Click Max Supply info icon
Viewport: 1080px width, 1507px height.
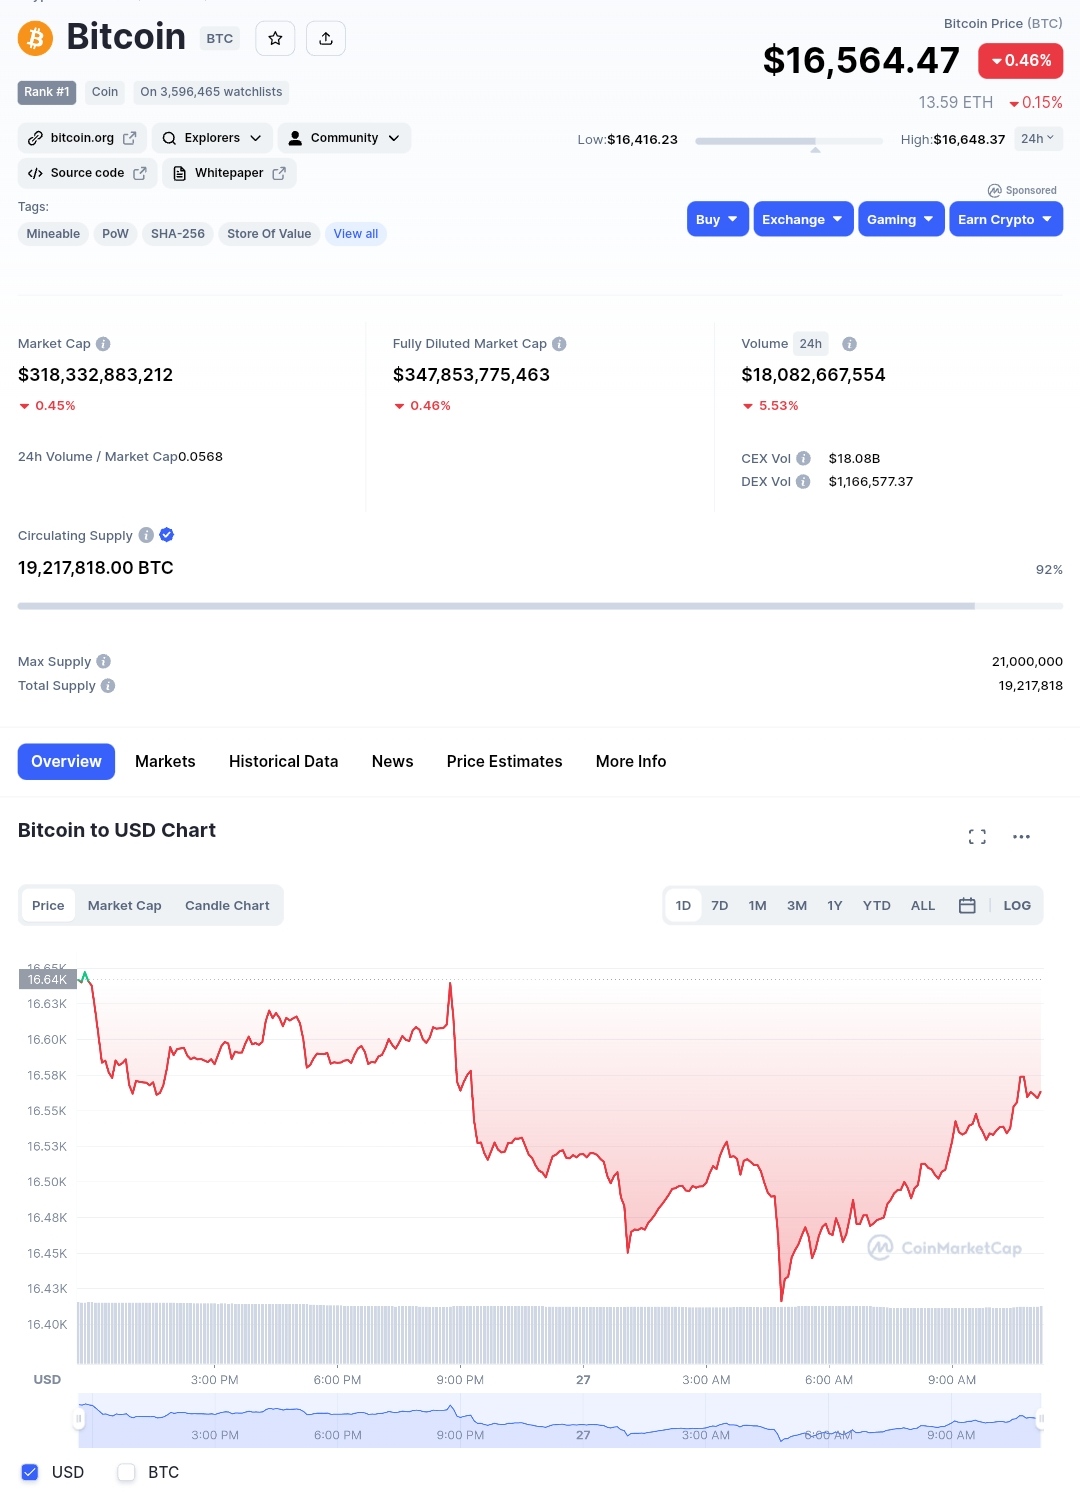tap(104, 662)
